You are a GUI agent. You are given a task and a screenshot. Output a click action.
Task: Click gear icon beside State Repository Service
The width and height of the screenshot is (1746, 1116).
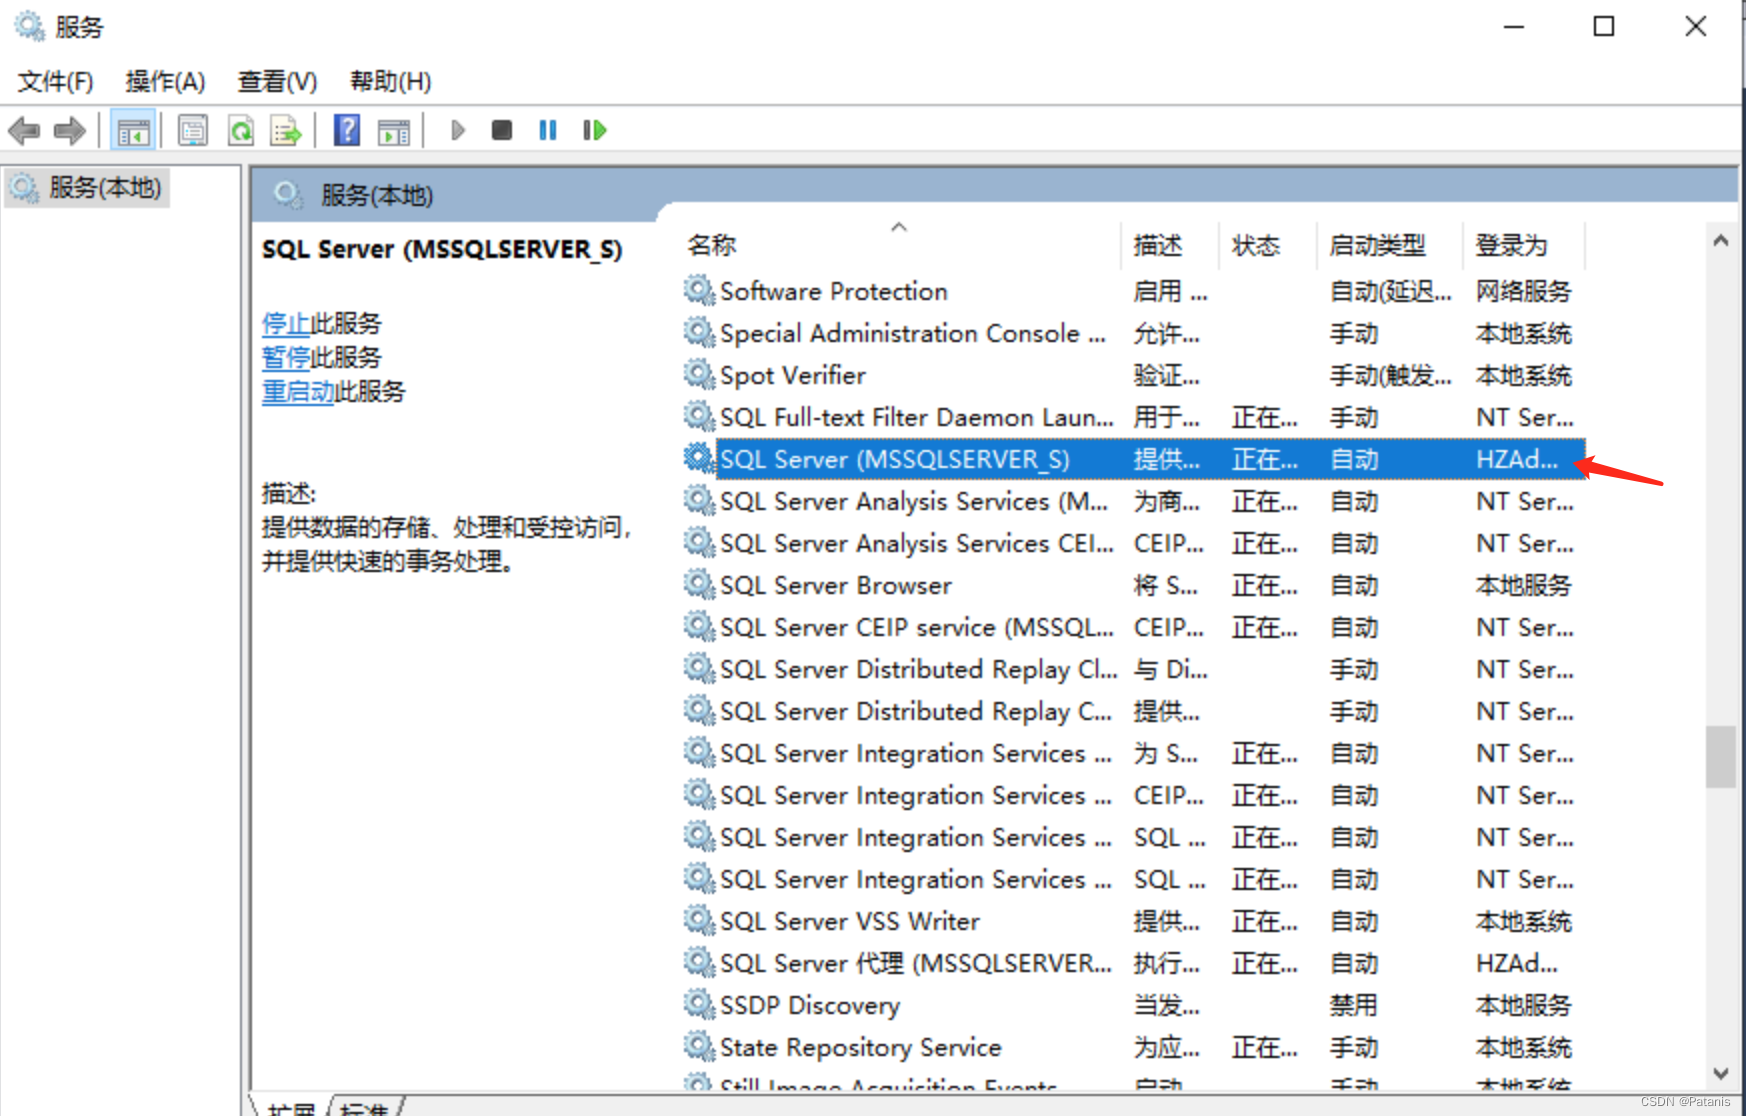click(698, 1047)
